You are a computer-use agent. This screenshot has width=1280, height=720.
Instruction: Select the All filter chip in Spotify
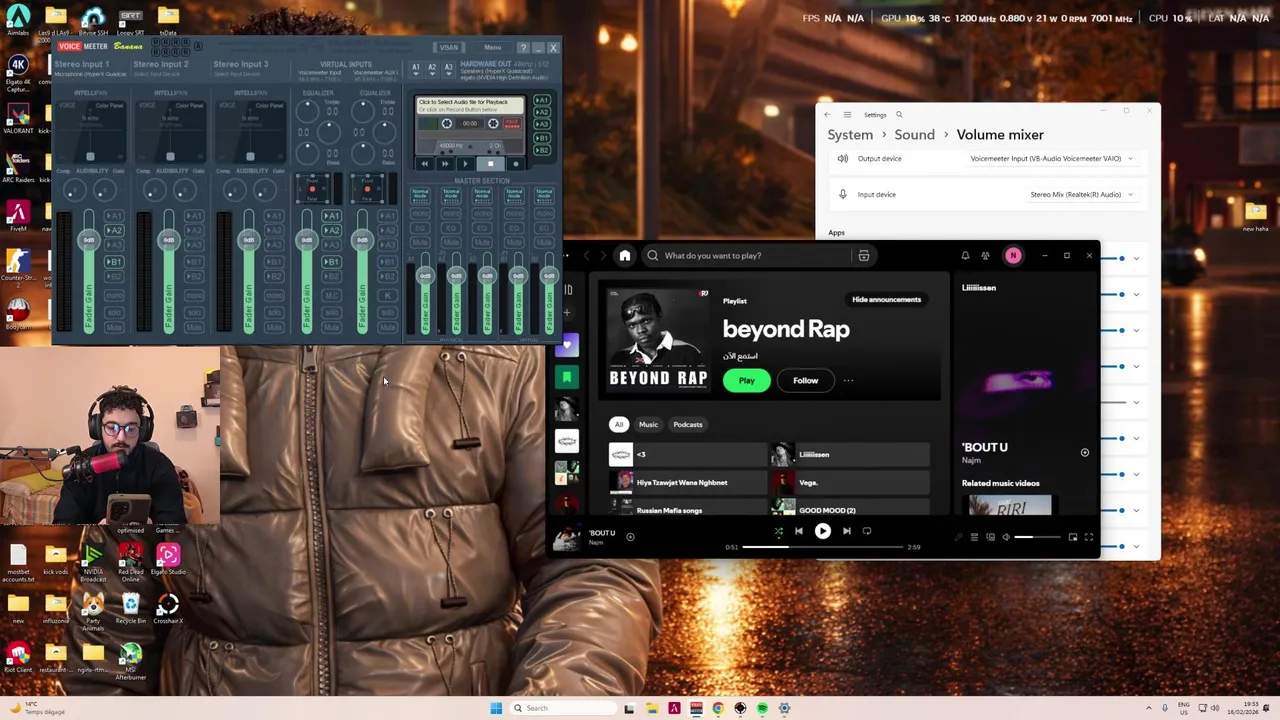point(619,424)
